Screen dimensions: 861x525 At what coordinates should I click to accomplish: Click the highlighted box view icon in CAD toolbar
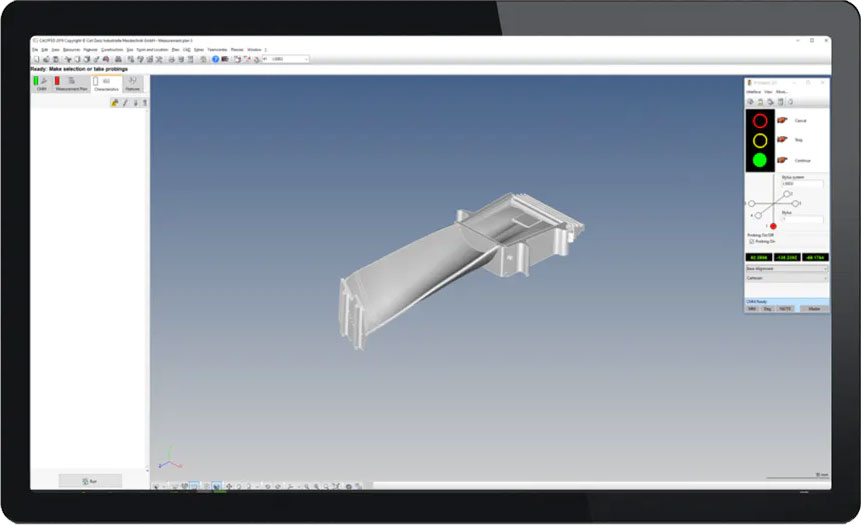194,487
